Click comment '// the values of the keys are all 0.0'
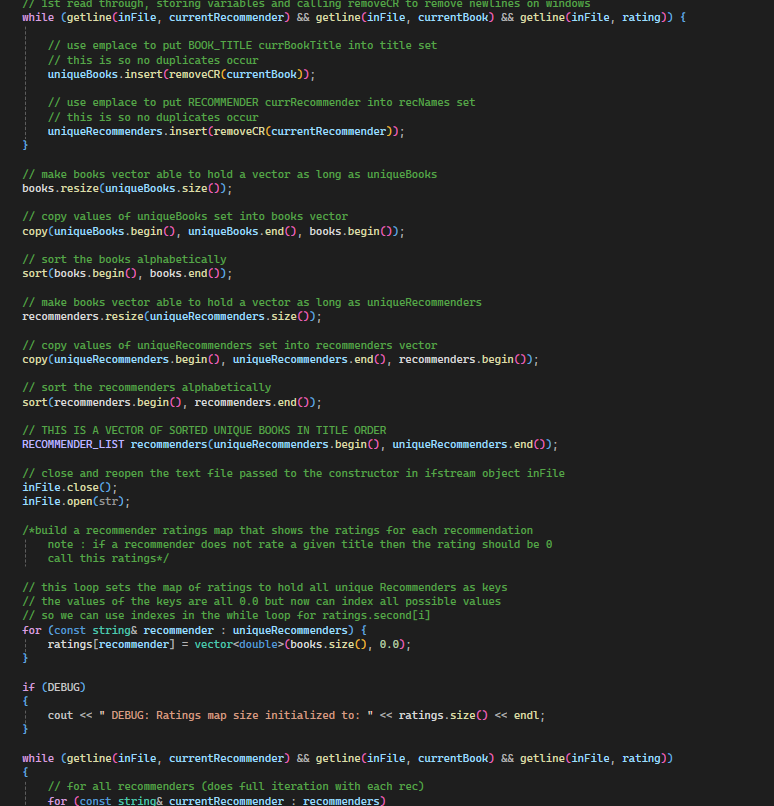Screen dimensions: 774x806 [261, 601]
